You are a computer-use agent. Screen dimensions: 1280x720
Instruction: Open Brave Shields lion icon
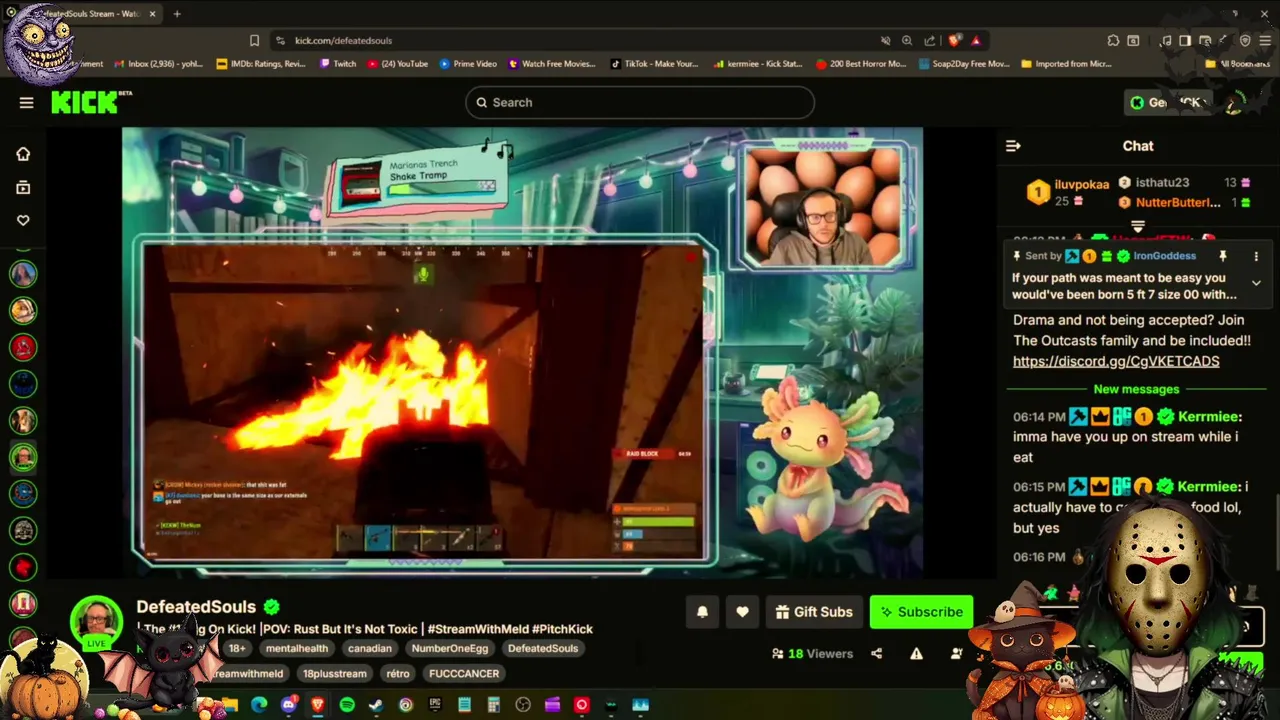click(954, 40)
